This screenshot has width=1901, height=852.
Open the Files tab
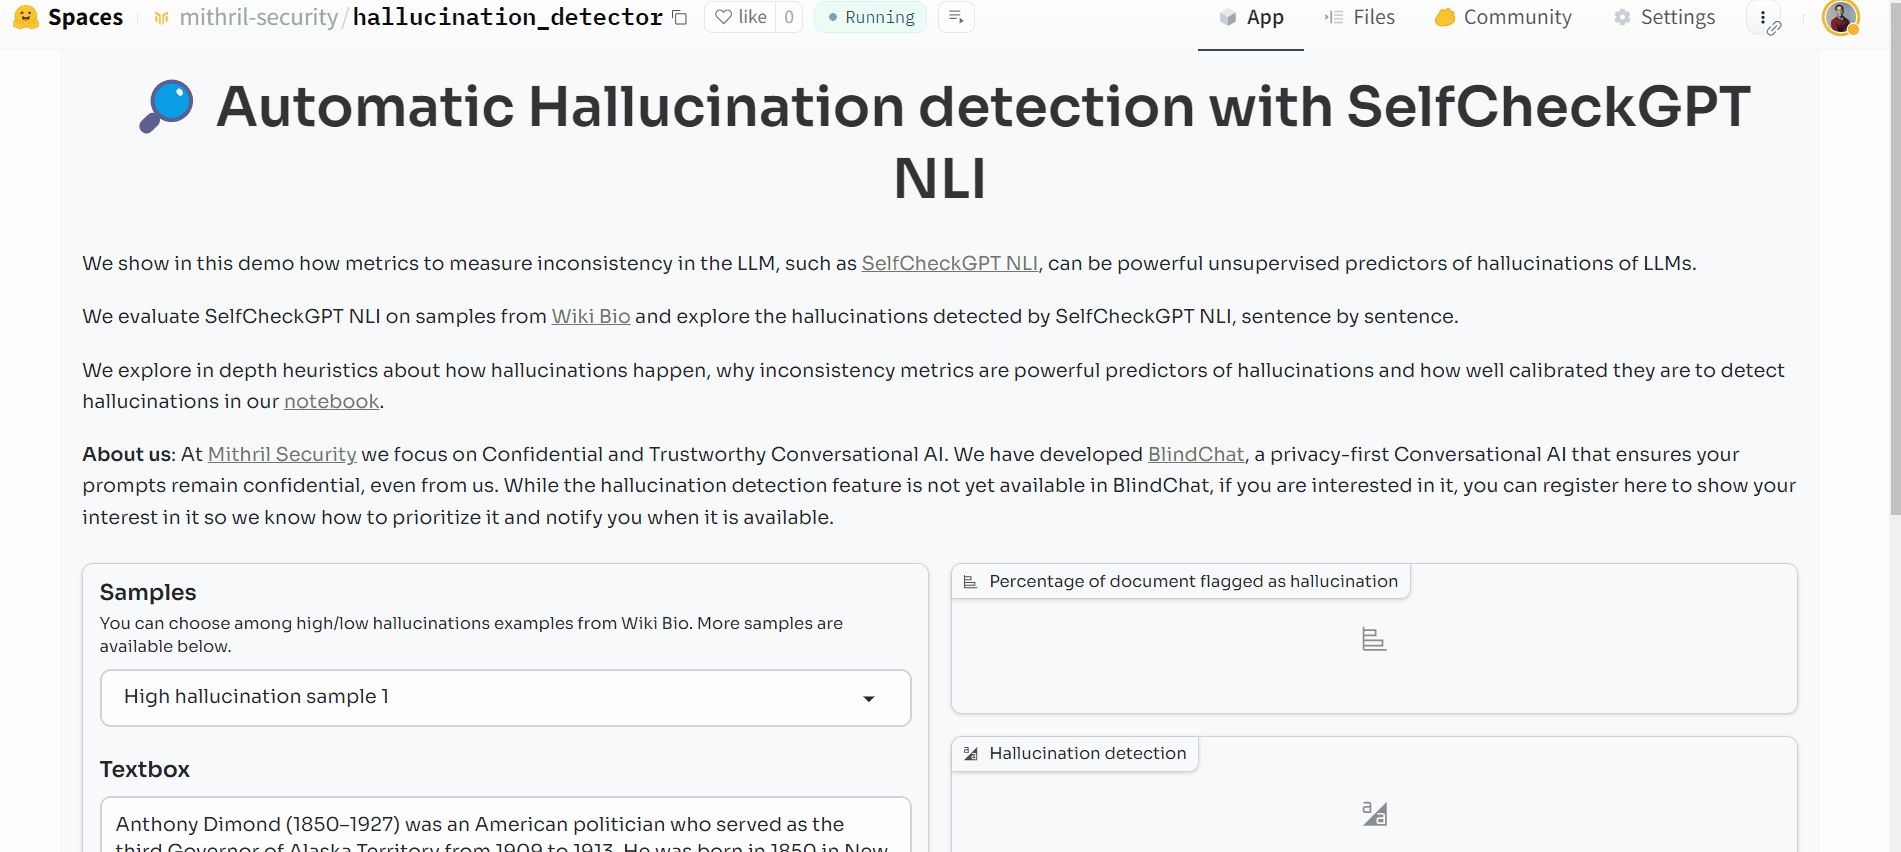[1360, 17]
